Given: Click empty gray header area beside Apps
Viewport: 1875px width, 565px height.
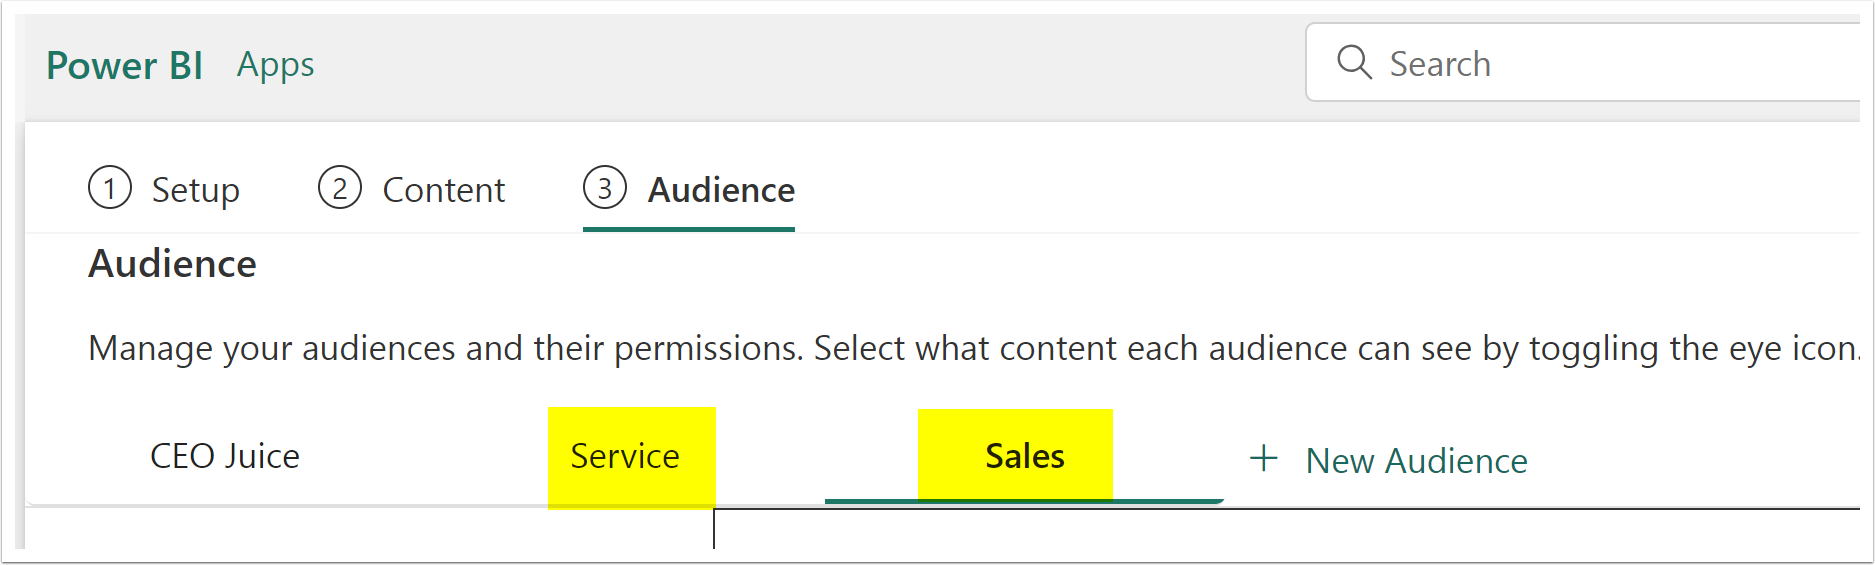Looking at the screenshot, I should (800, 65).
